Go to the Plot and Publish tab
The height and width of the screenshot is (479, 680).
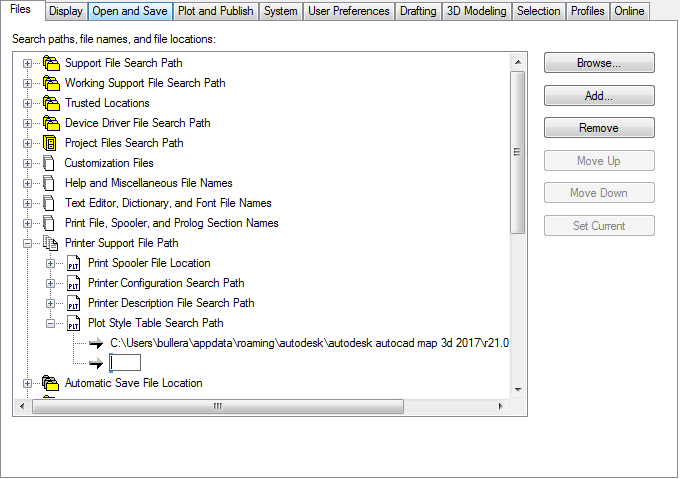coord(216,11)
